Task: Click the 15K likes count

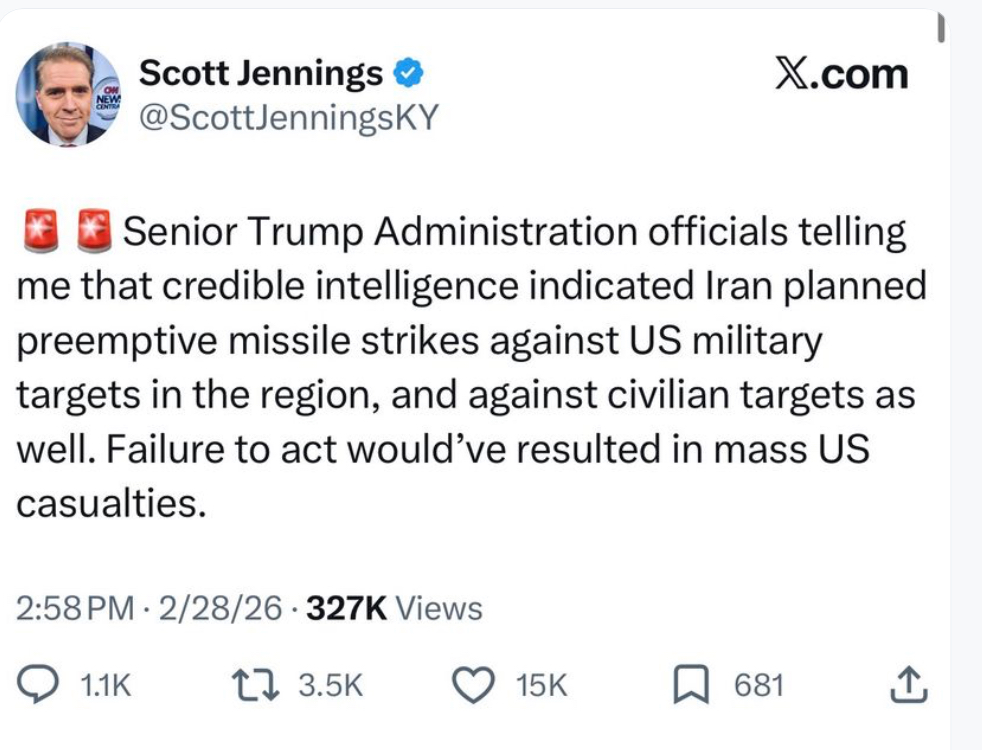Action: (x=541, y=686)
